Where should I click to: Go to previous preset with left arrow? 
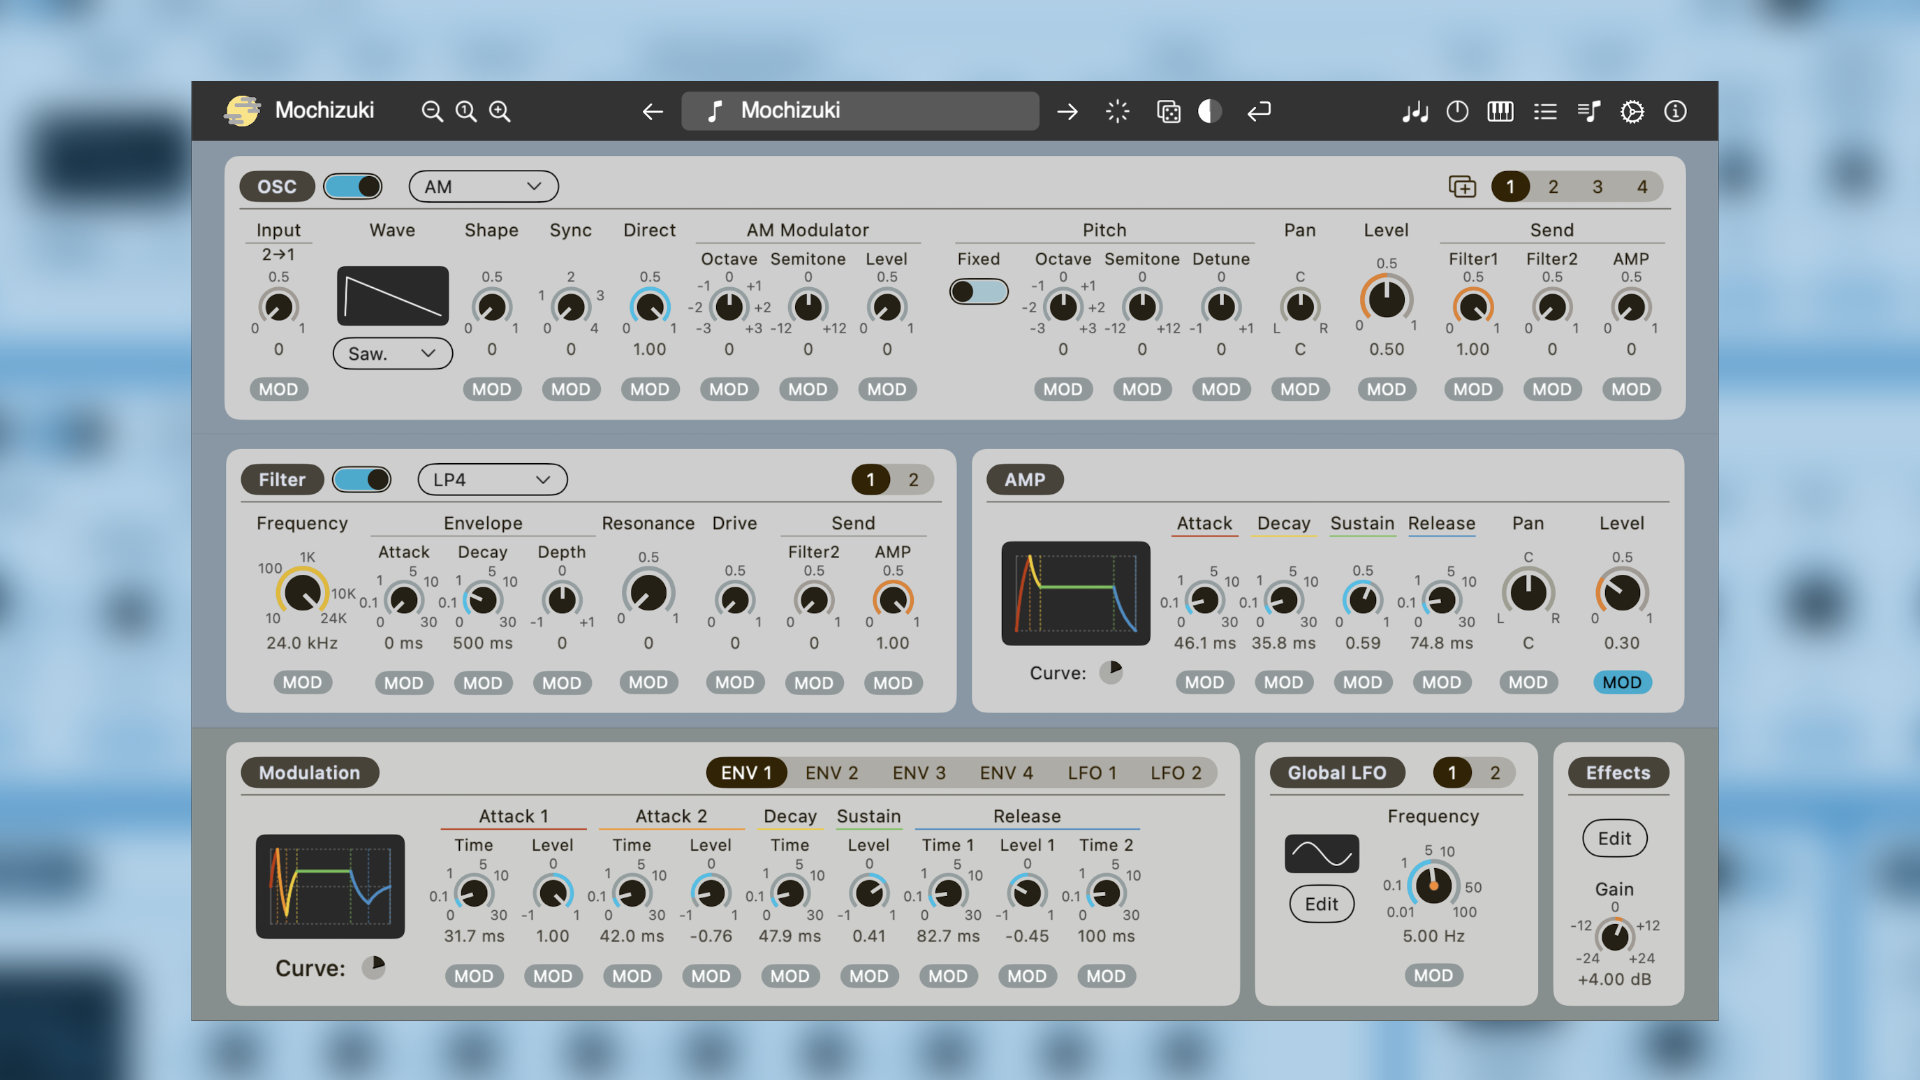pyautogui.click(x=653, y=111)
